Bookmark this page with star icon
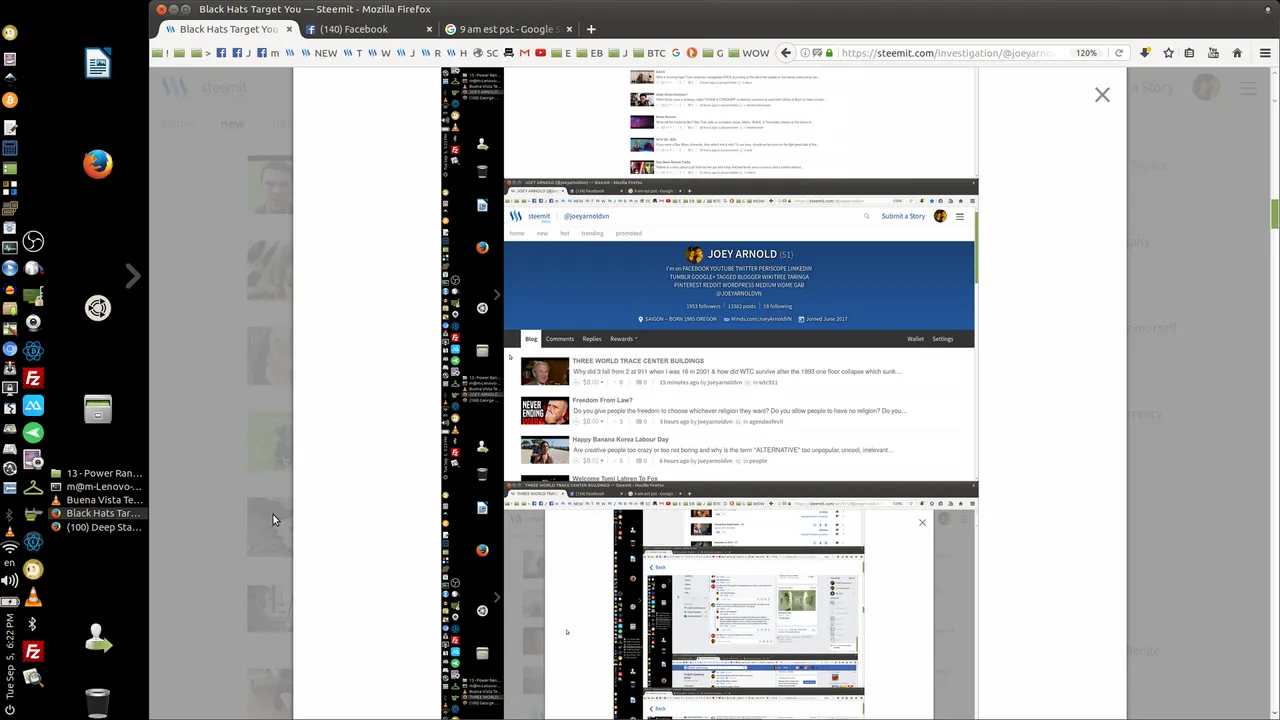The height and width of the screenshot is (720, 1280). pyautogui.click(x=1168, y=53)
